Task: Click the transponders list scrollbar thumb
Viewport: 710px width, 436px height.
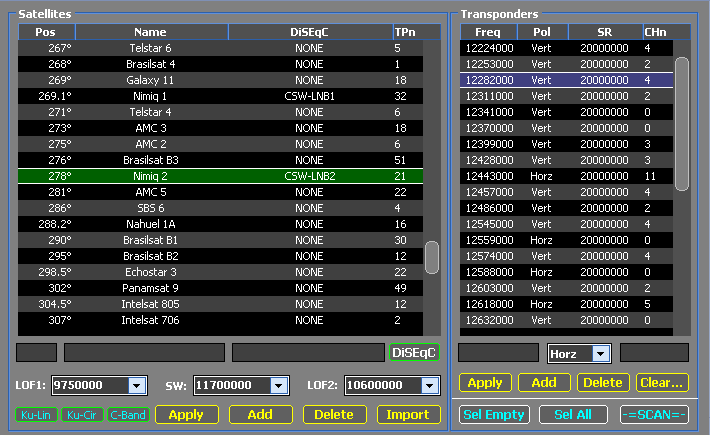Action: click(681, 124)
